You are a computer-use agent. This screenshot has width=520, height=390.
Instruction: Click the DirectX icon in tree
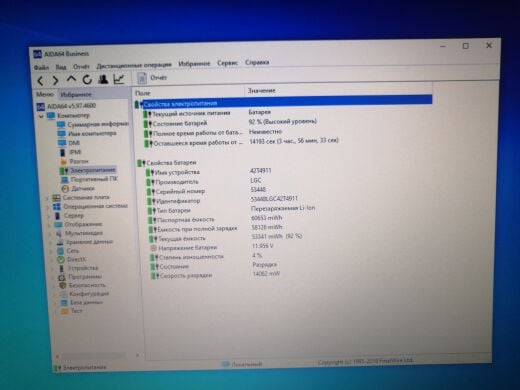point(61,259)
